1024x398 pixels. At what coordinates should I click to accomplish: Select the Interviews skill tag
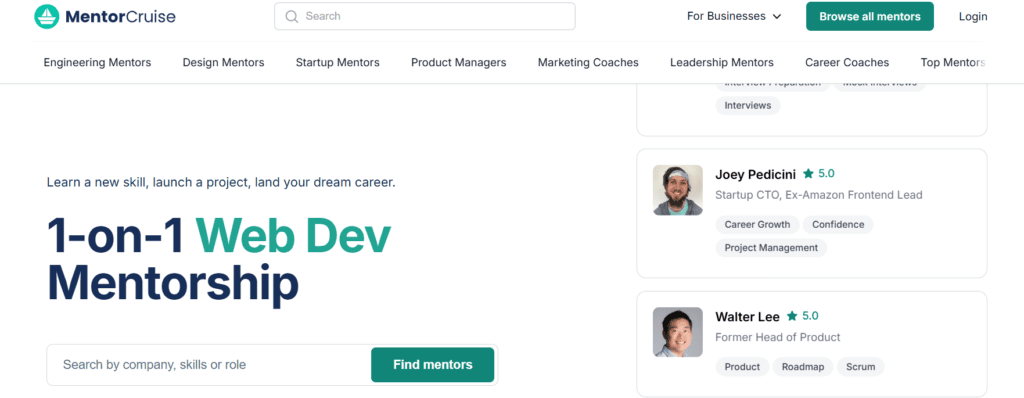(748, 105)
